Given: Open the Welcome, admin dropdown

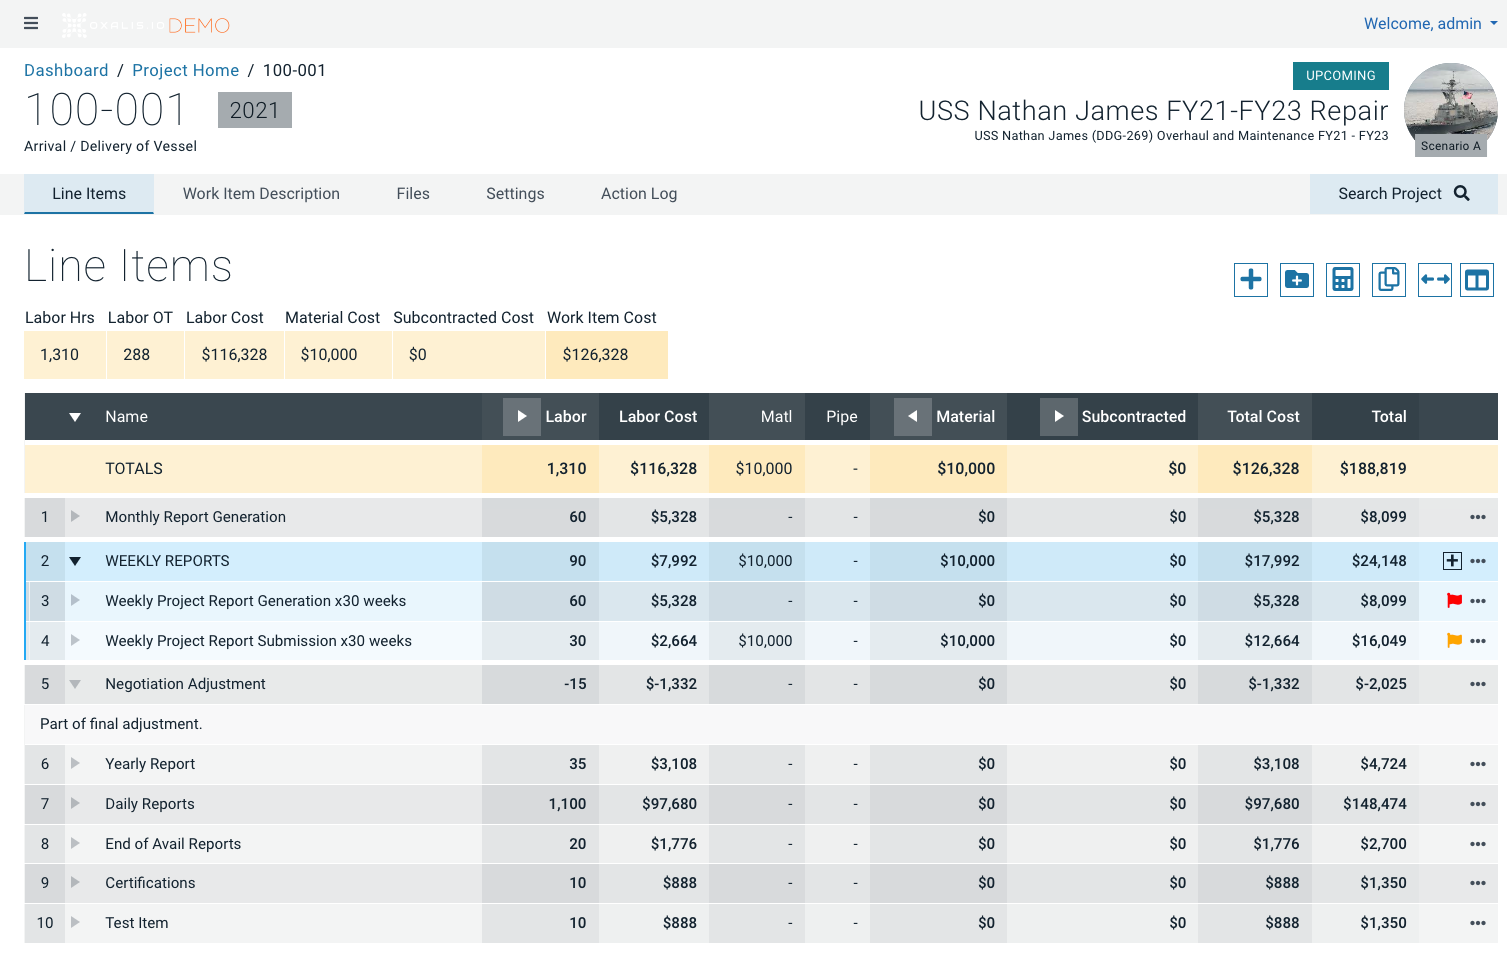Looking at the screenshot, I should [x=1429, y=24].
